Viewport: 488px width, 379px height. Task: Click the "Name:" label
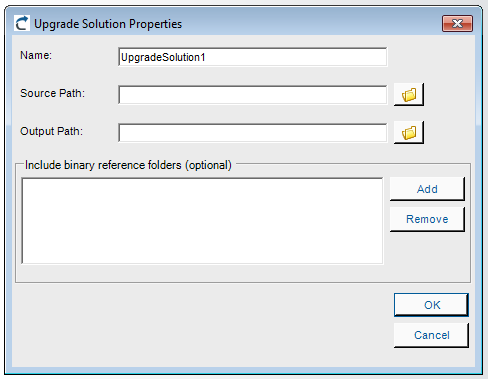click(36, 55)
